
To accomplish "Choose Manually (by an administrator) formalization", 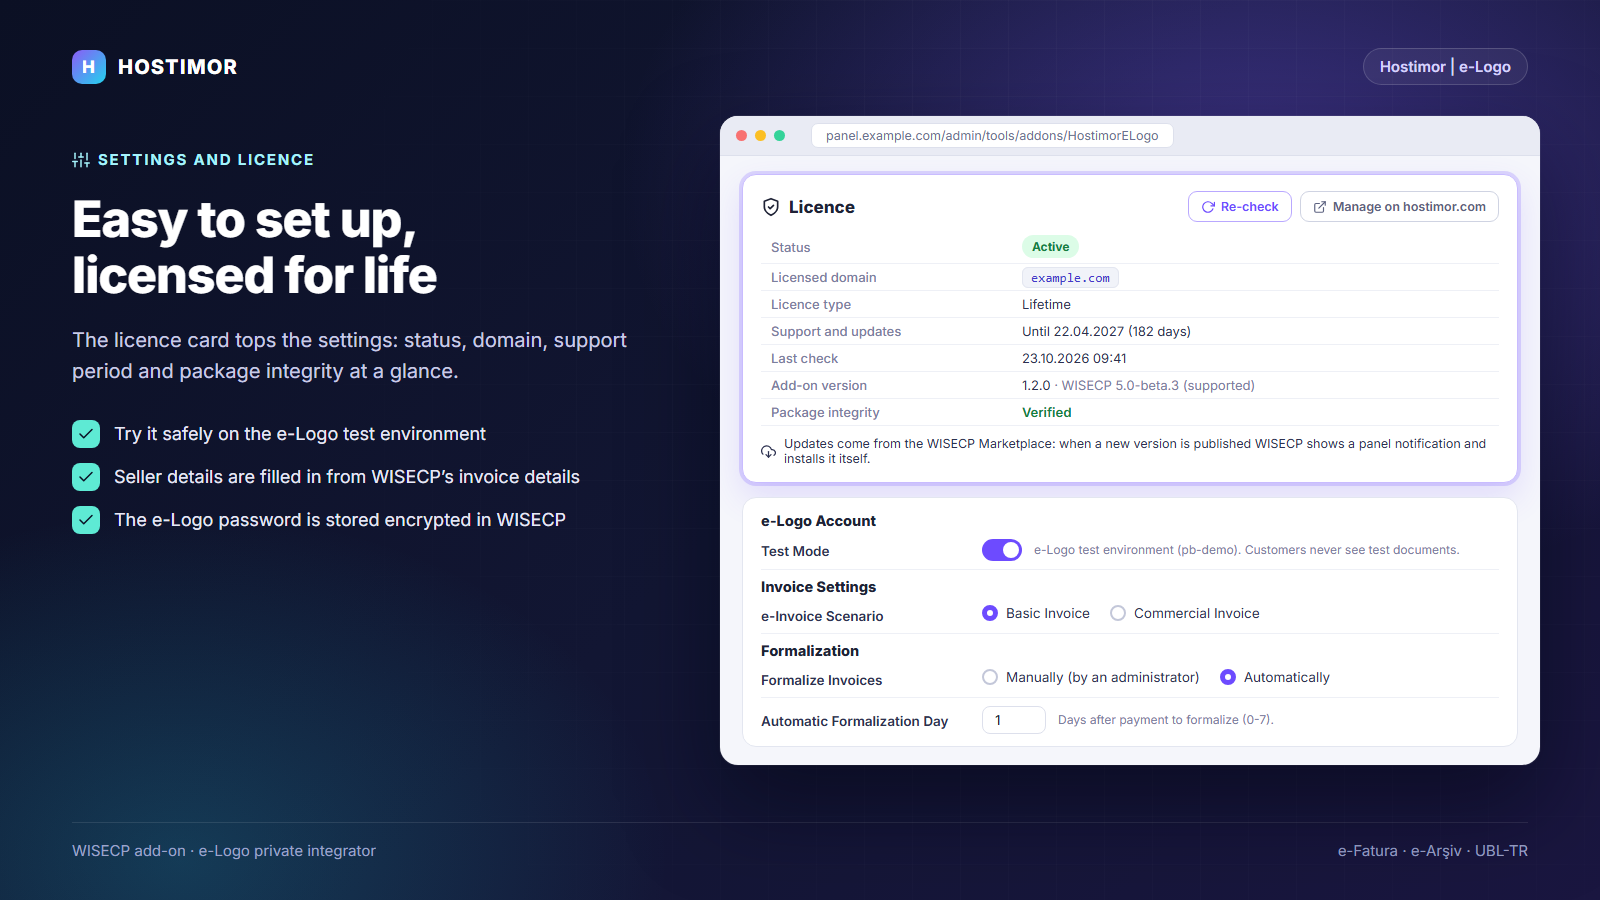I will point(990,677).
